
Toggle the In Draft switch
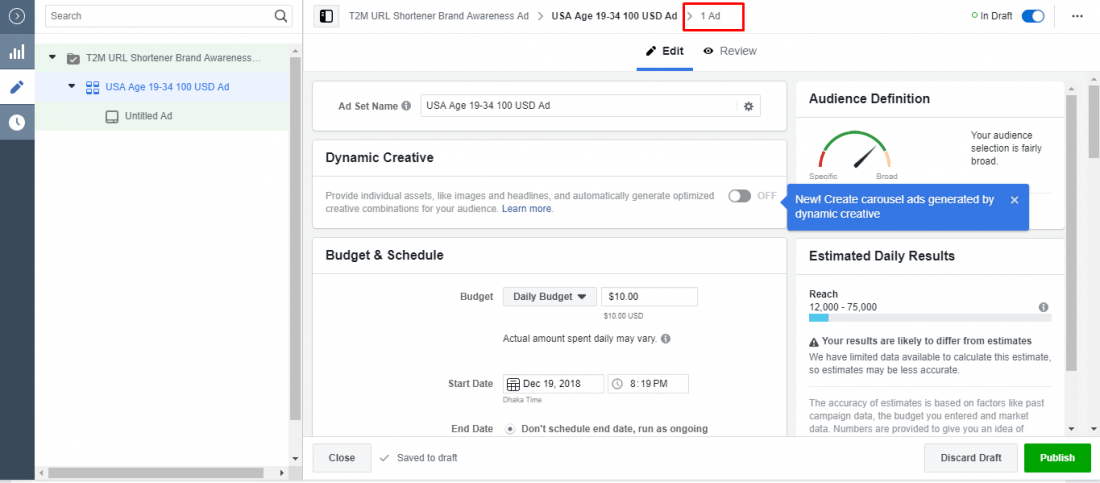tap(1033, 16)
